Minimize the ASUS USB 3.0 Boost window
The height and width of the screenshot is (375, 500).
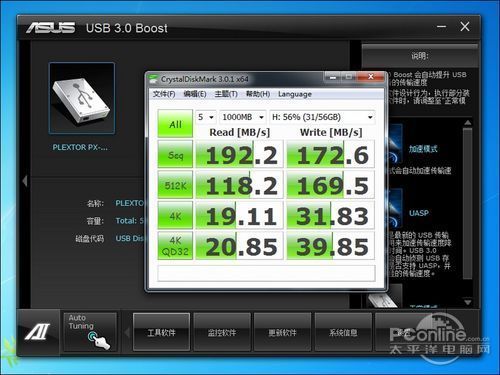442,27
